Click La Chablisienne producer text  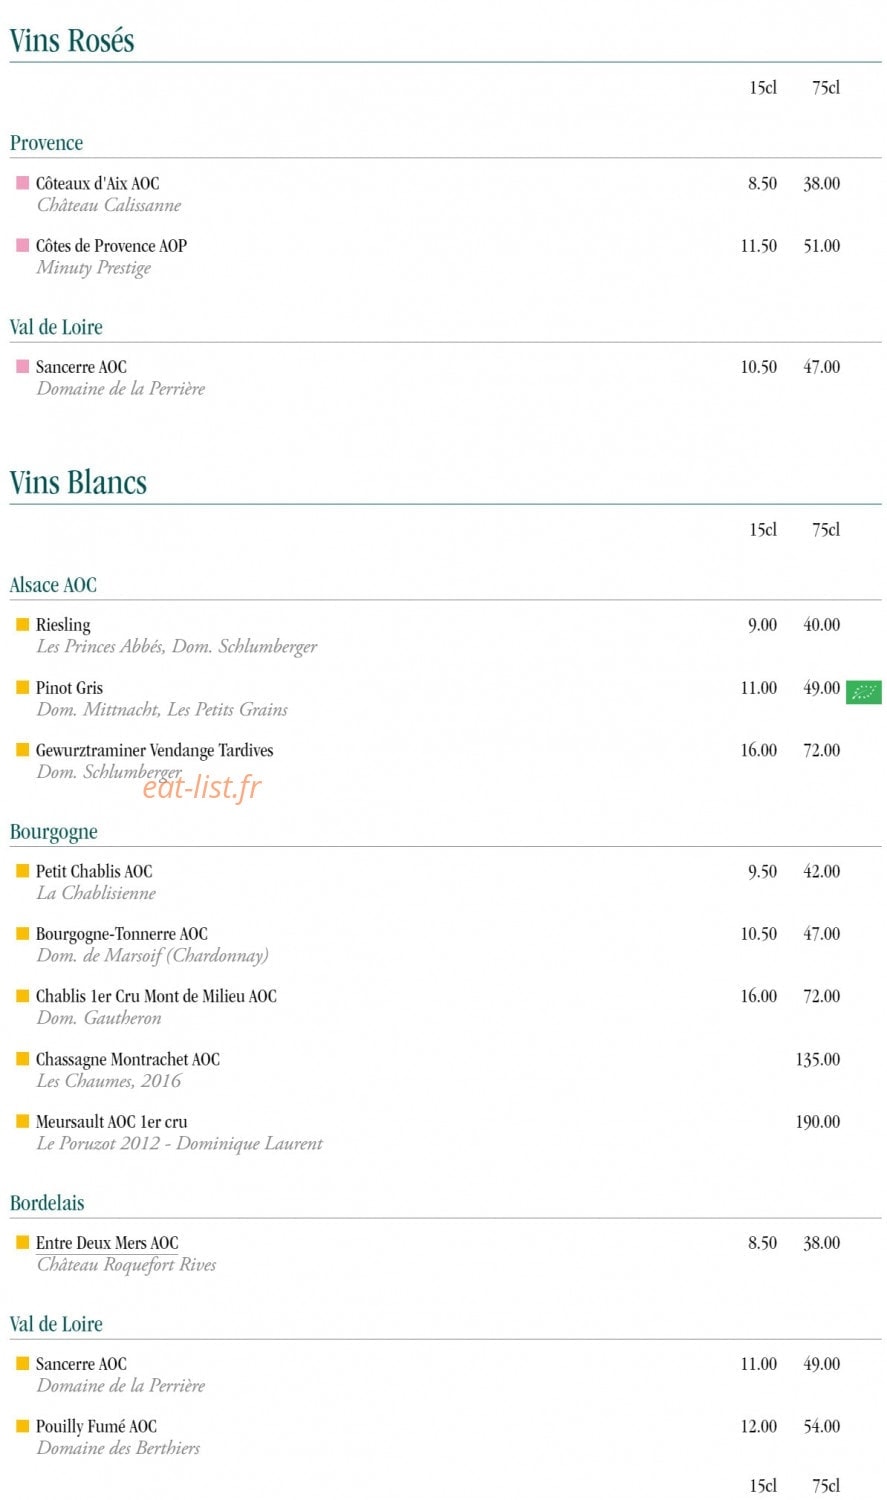[x=96, y=893]
